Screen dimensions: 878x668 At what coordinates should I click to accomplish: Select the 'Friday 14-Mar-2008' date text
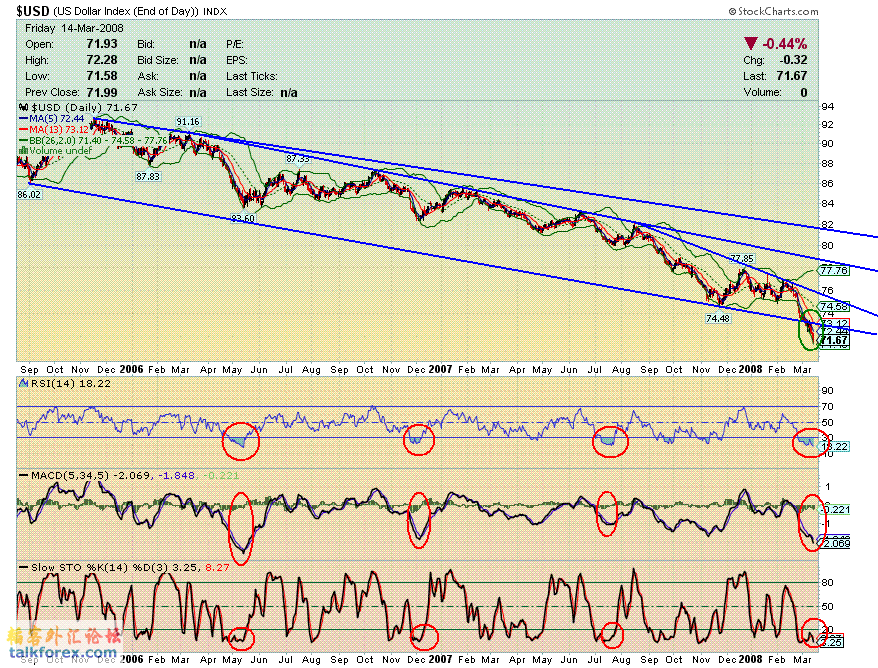(x=74, y=28)
